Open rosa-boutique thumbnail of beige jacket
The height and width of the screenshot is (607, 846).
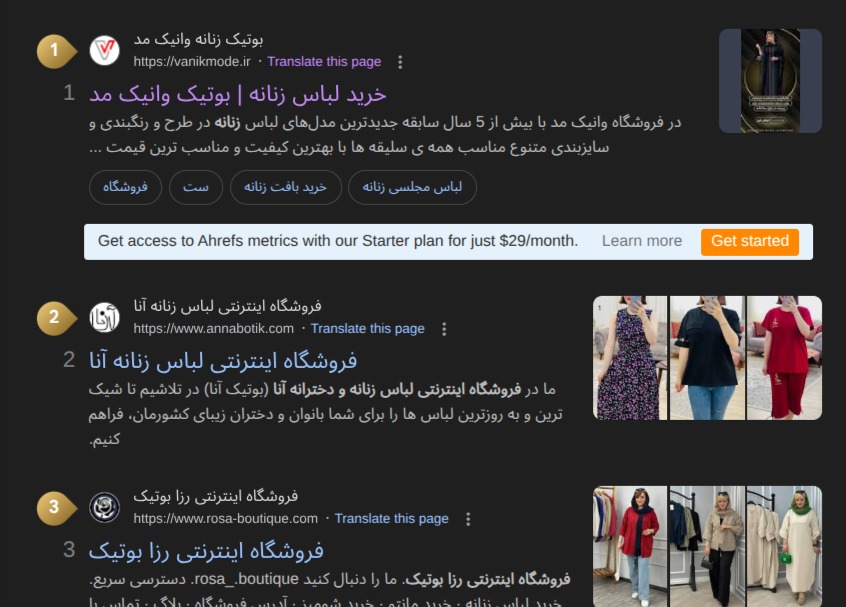[x=707, y=547]
